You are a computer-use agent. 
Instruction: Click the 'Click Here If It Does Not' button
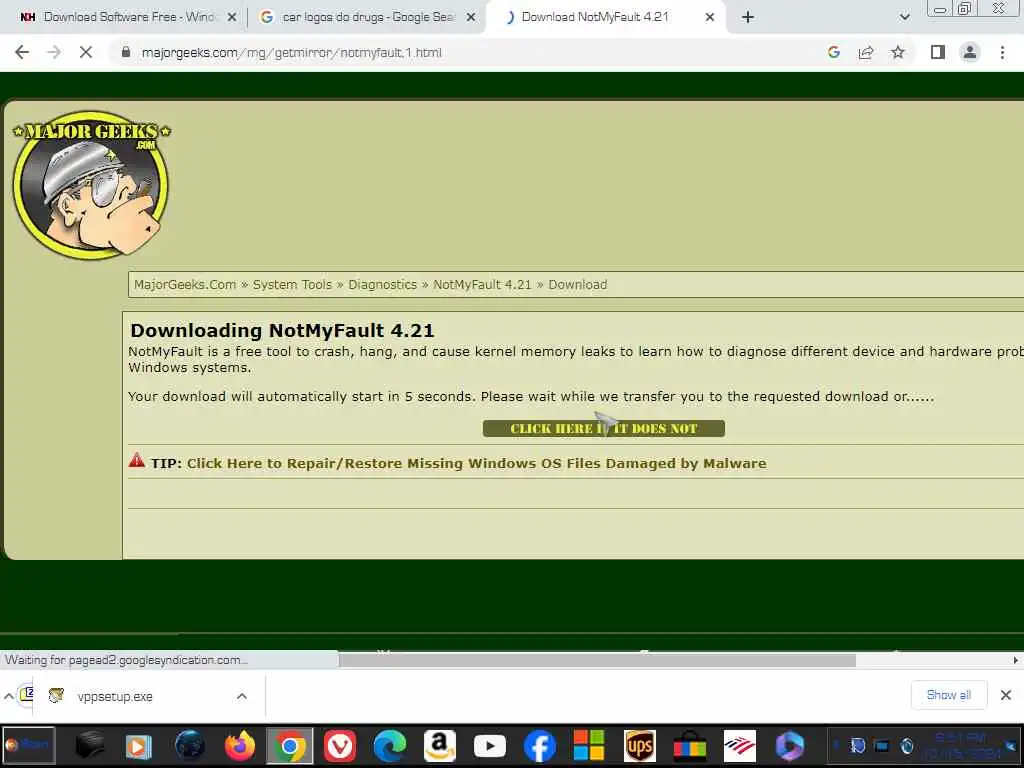pyautogui.click(x=603, y=428)
